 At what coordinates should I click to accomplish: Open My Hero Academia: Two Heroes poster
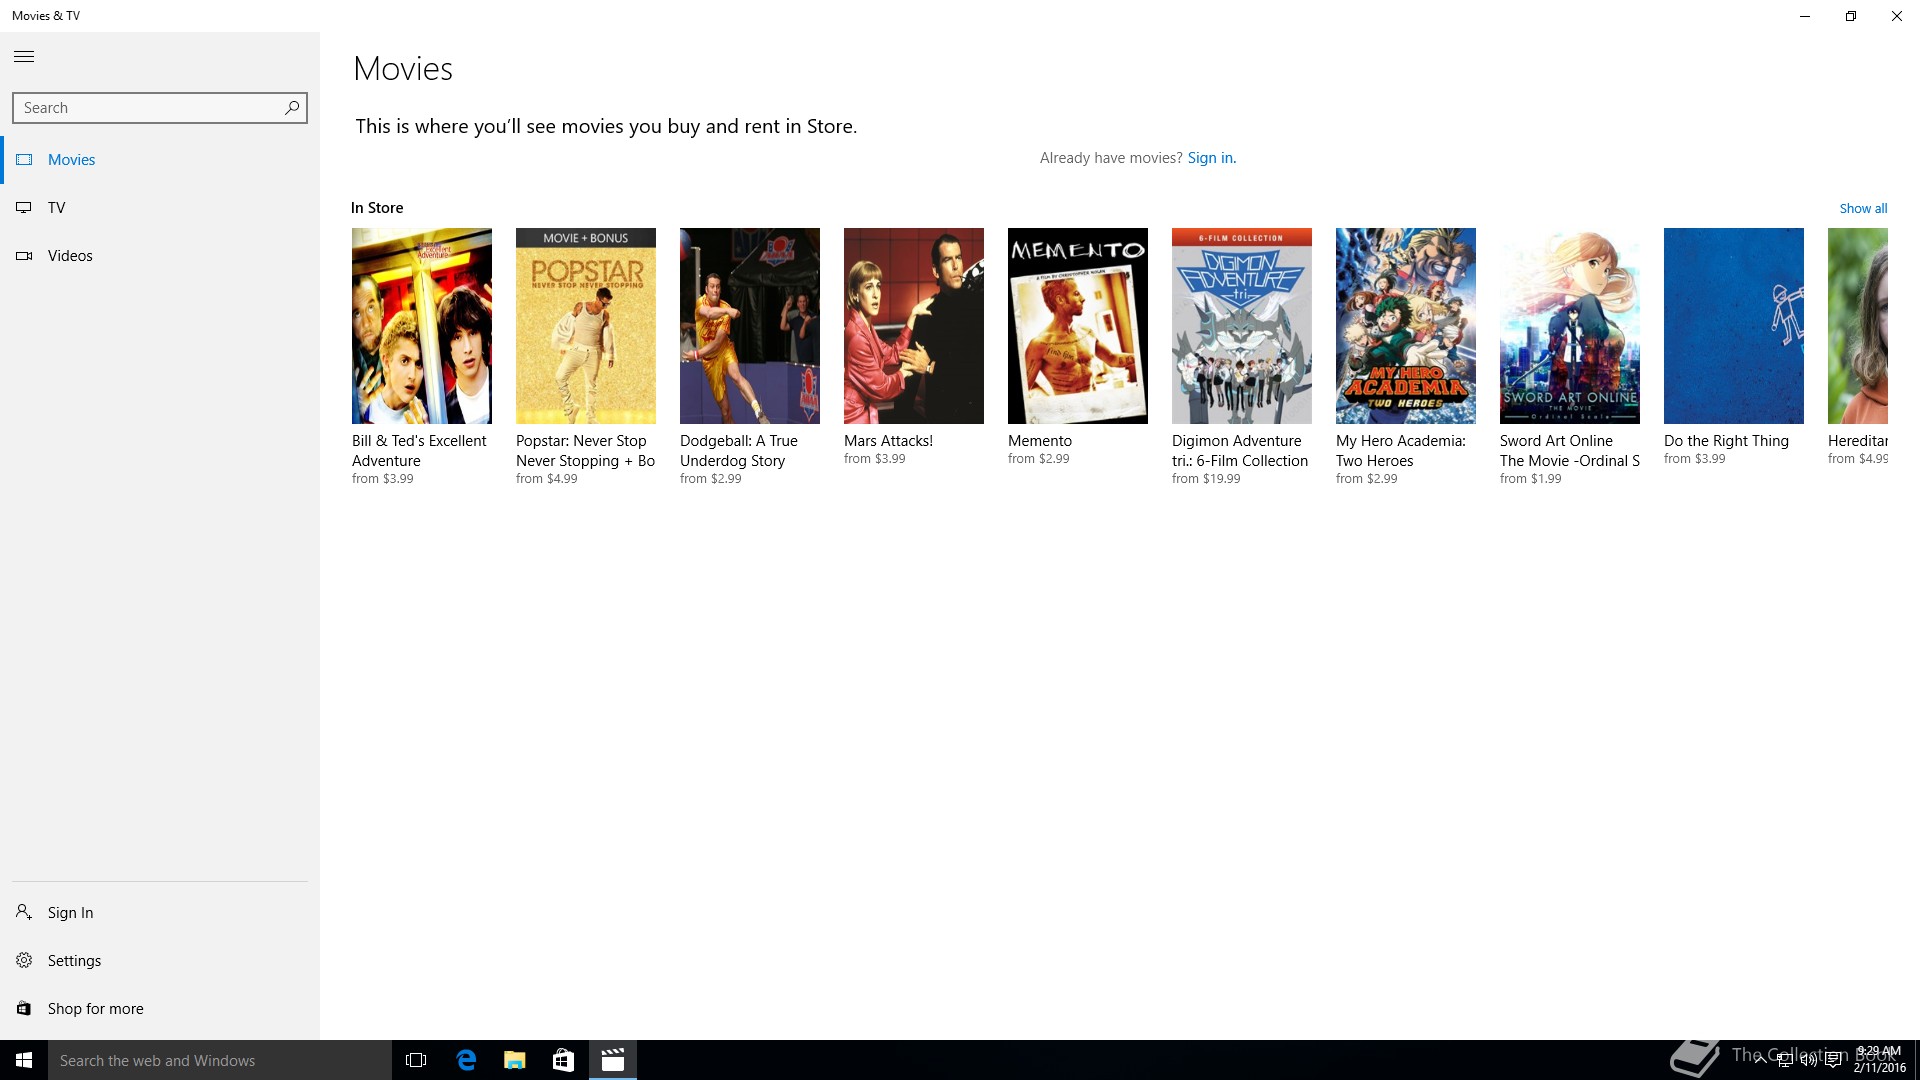[x=1406, y=326]
